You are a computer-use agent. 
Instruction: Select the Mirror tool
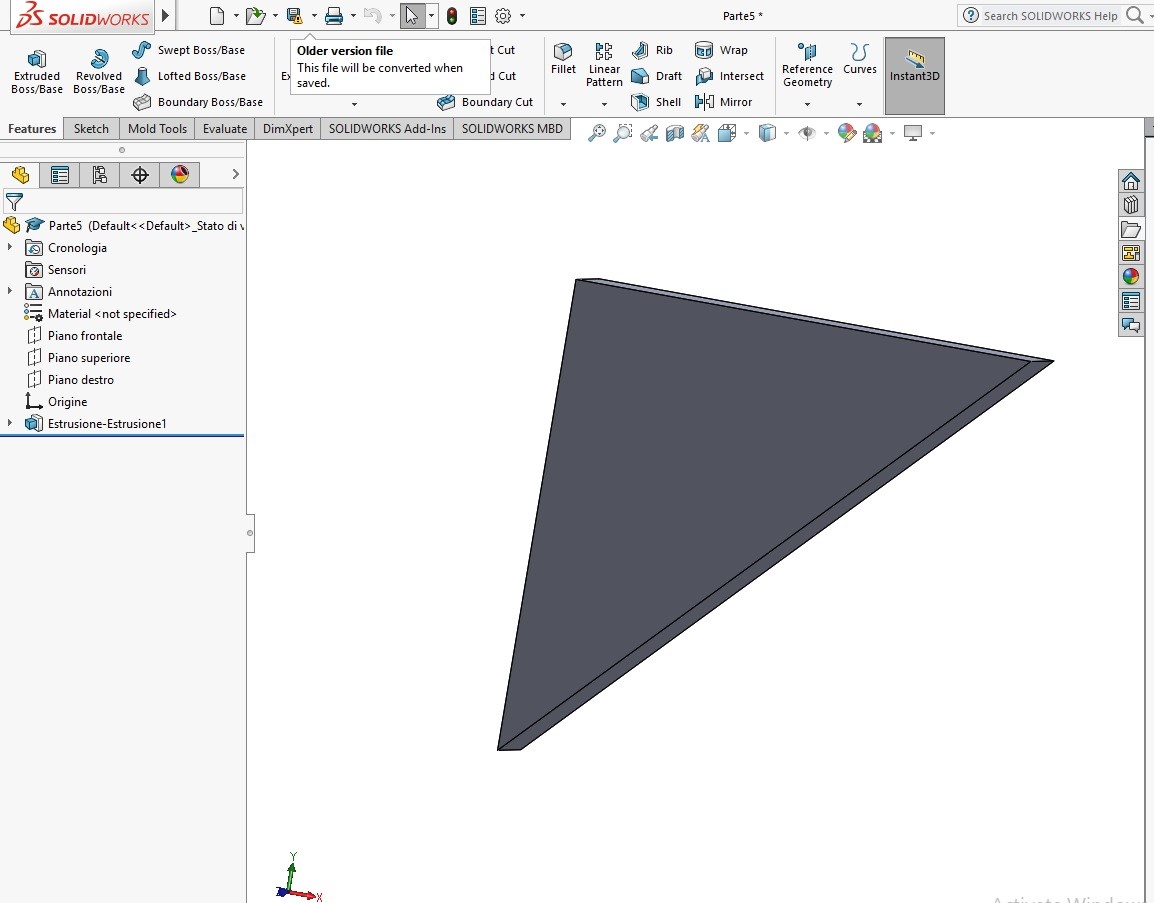[x=723, y=102]
